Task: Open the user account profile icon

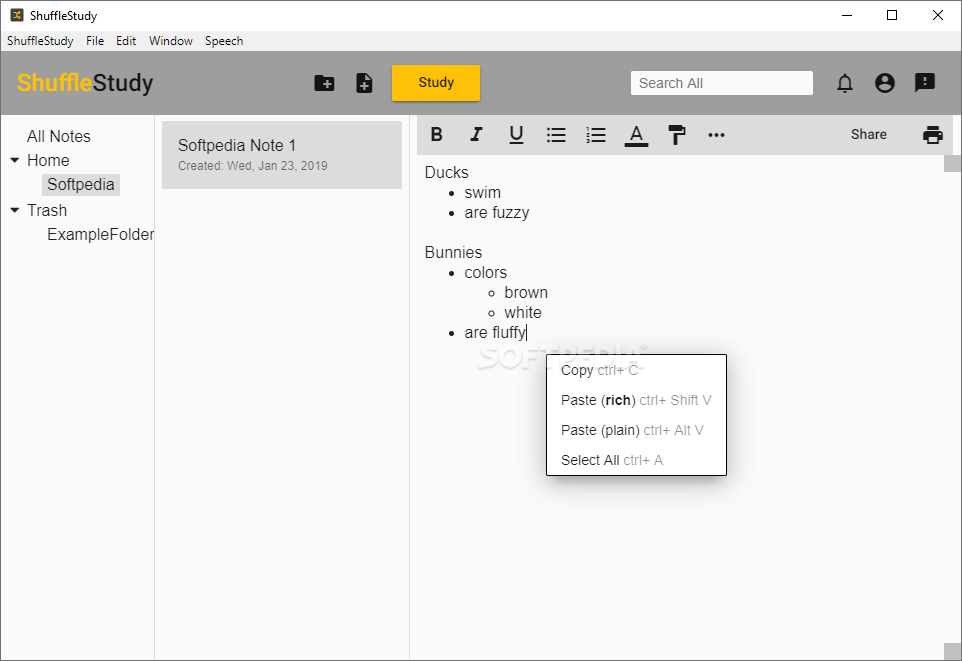Action: [885, 83]
